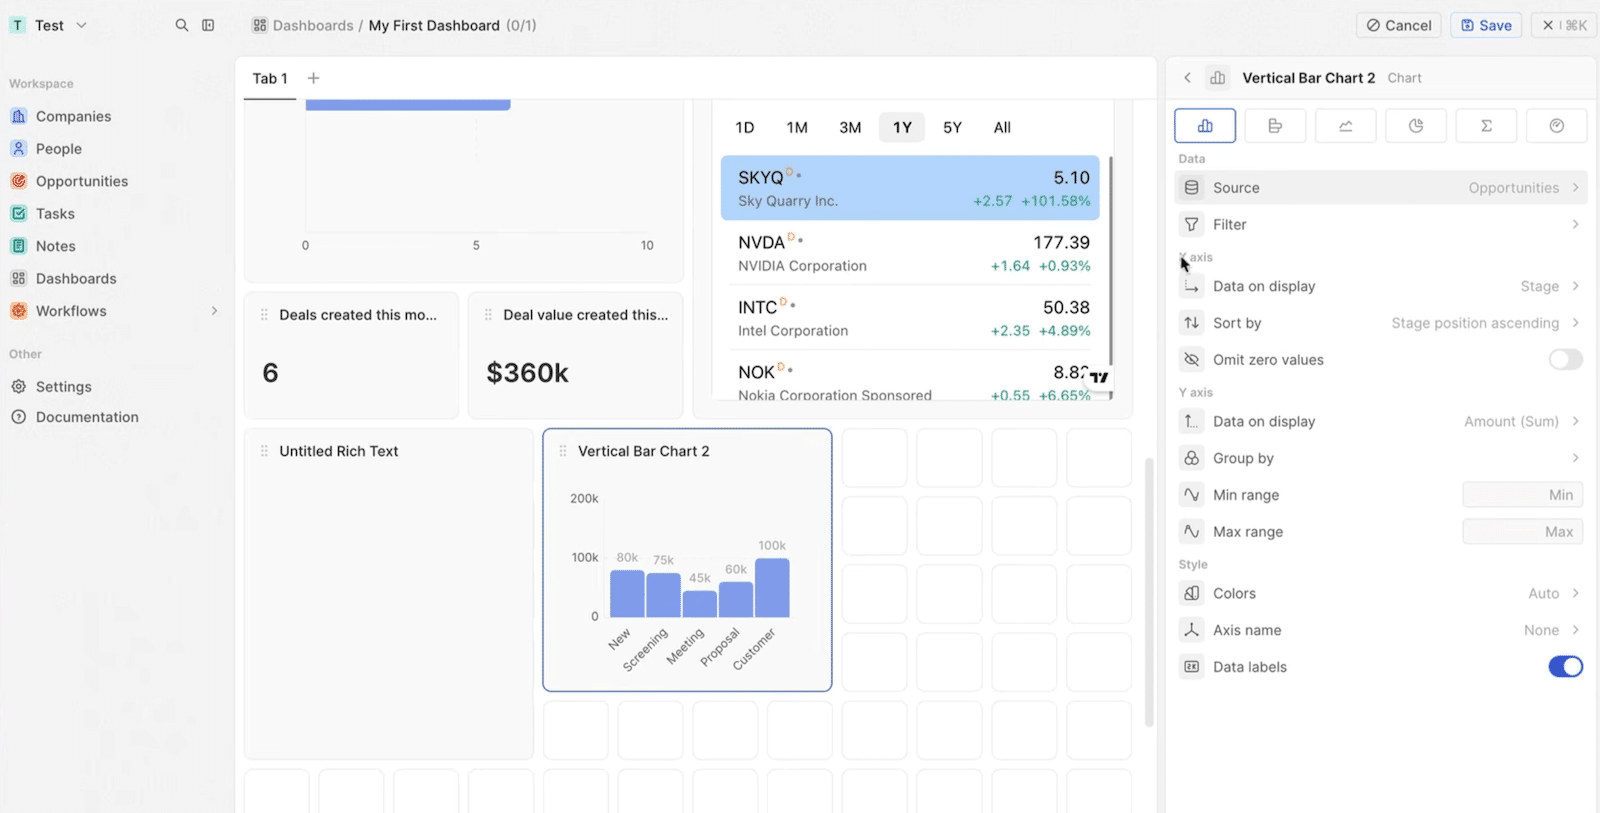Image resolution: width=1600 pixels, height=813 pixels.
Task: Click the Untitled Rich Text widget title
Action: [339, 451]
